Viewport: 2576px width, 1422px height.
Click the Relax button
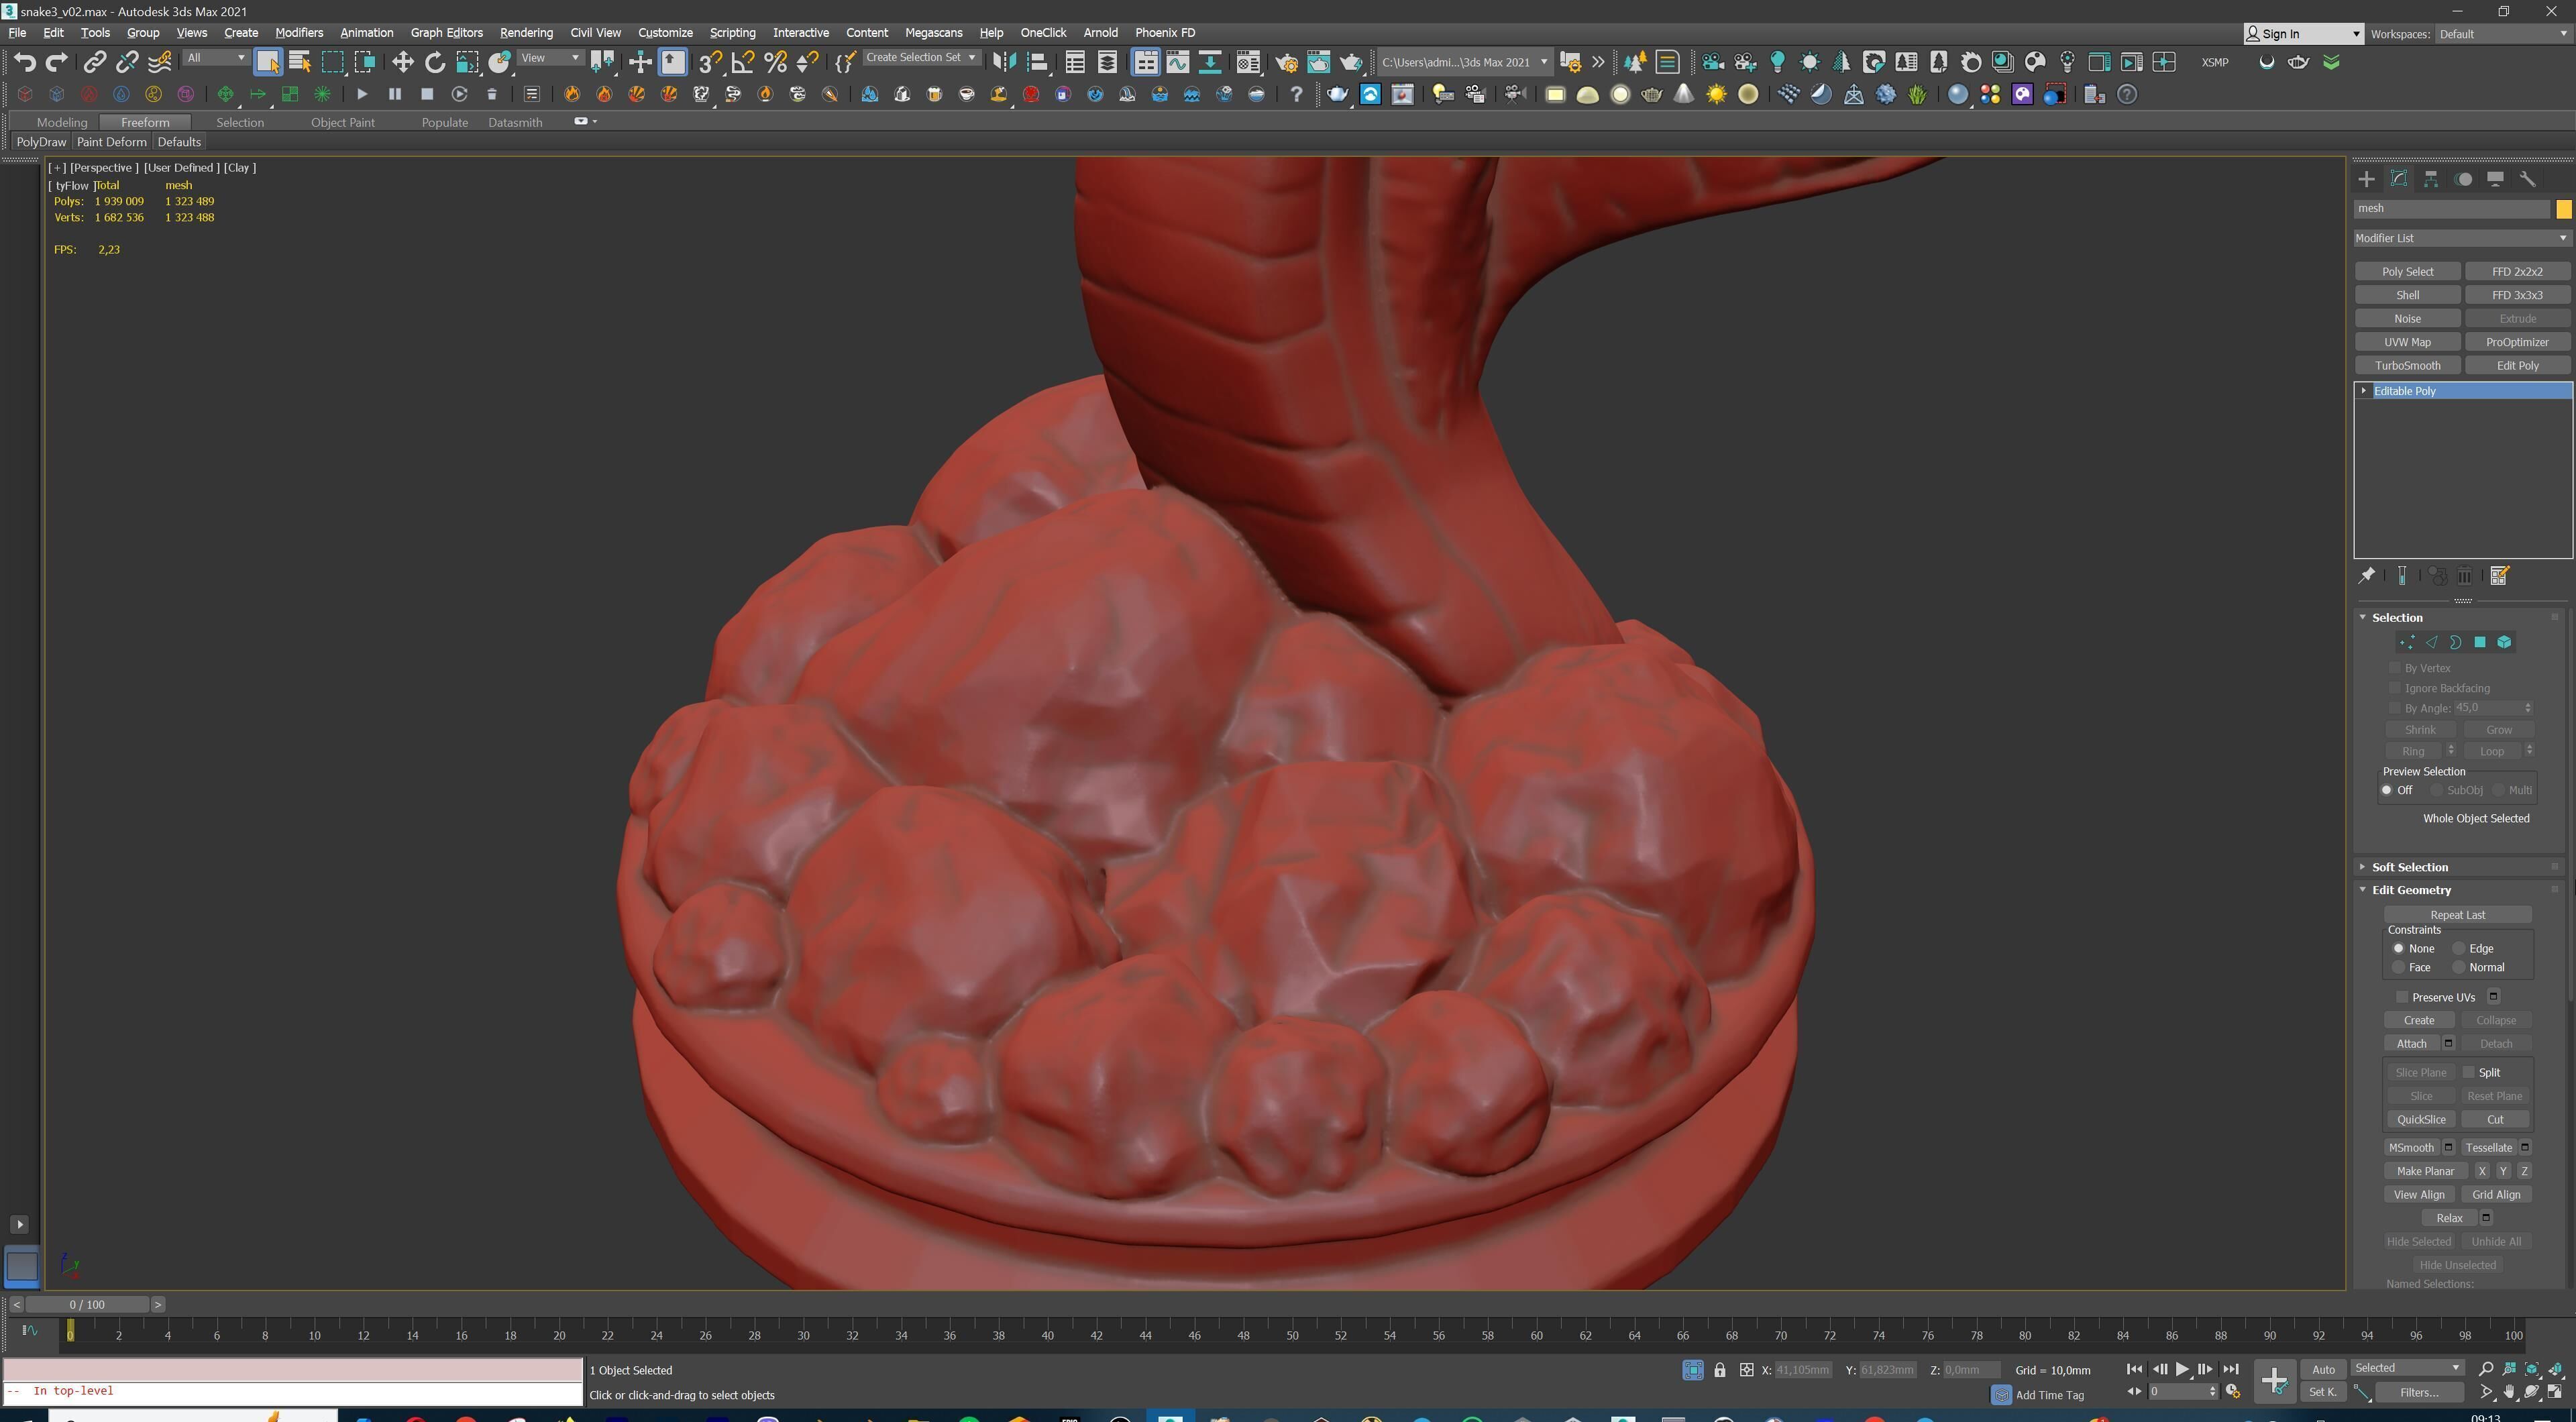pyautogui.click(x=2449, y=1218)
